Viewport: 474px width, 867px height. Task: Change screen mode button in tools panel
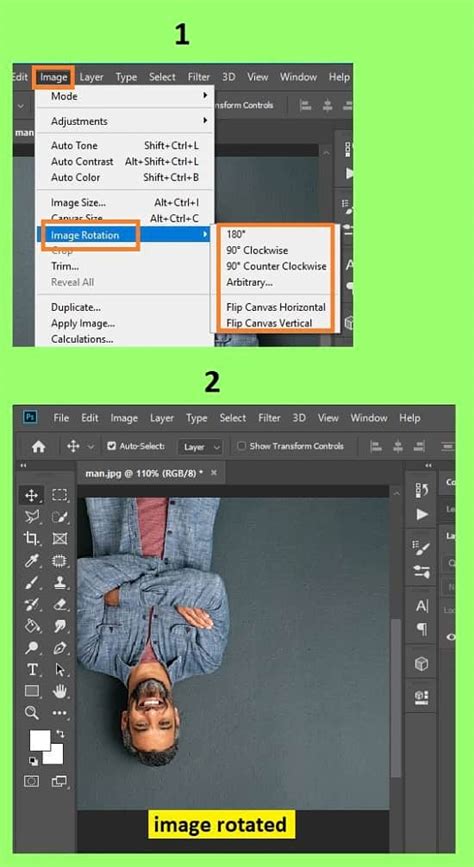click(59, 781)
